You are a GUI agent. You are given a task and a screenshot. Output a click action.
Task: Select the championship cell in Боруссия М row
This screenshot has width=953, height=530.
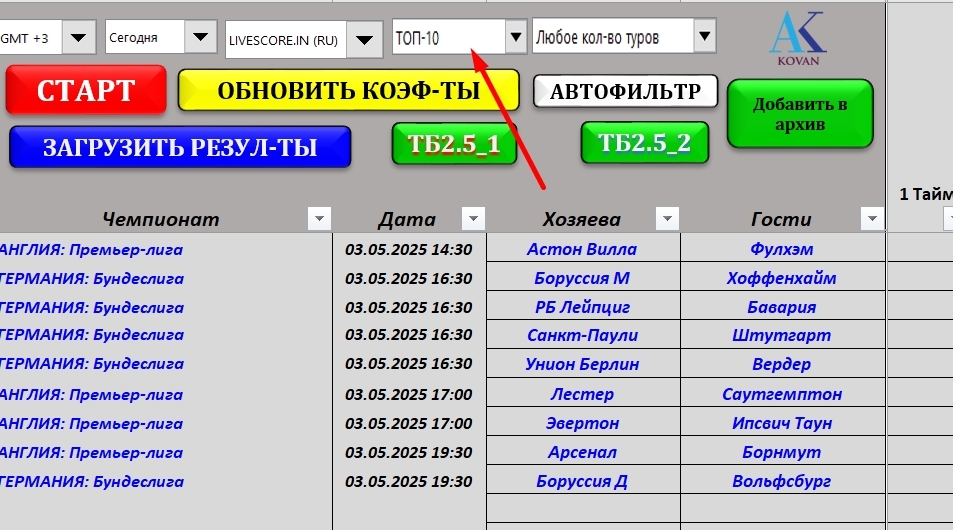(x=165, y=278)
